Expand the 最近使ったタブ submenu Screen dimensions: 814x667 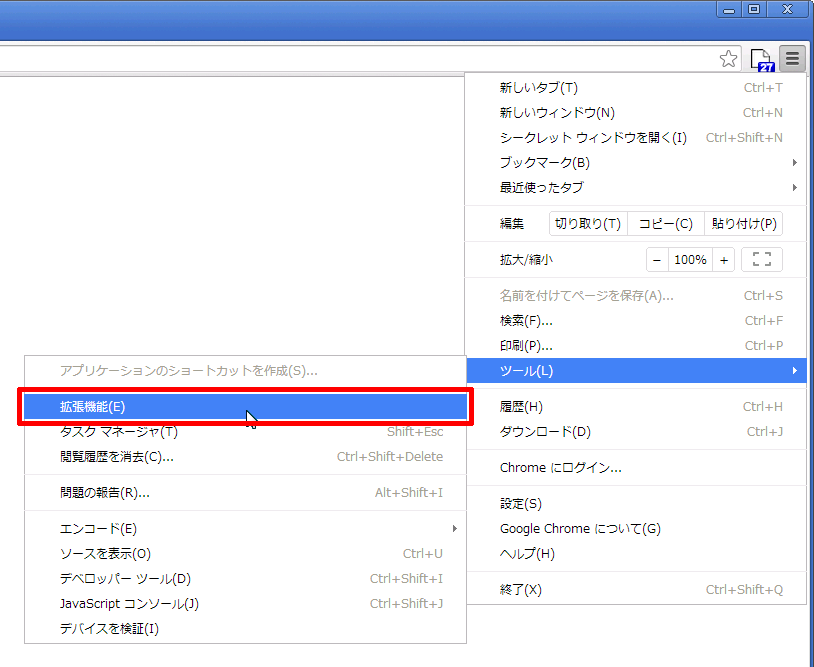(x=640, y=187)
